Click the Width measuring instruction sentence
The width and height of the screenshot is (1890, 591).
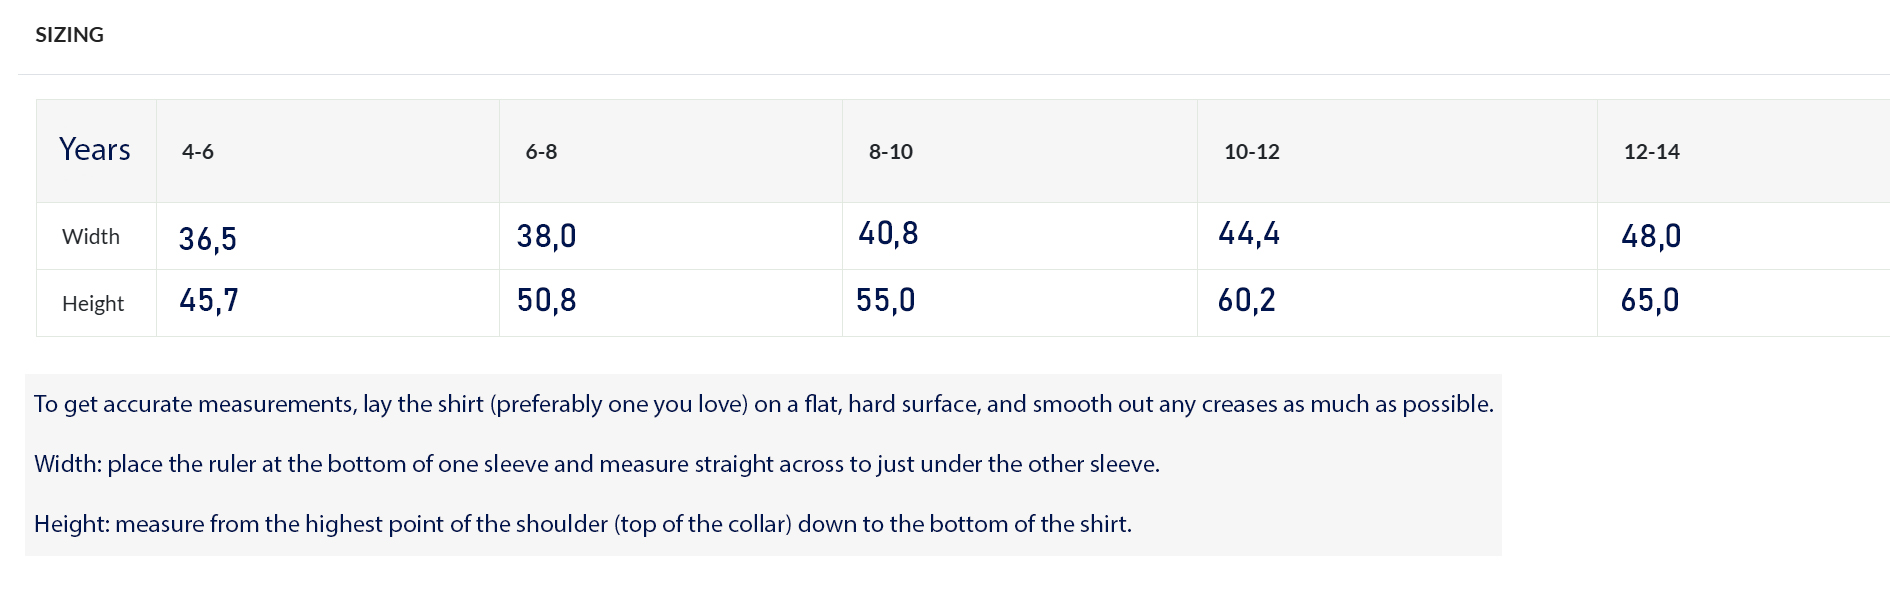[597, 464]
